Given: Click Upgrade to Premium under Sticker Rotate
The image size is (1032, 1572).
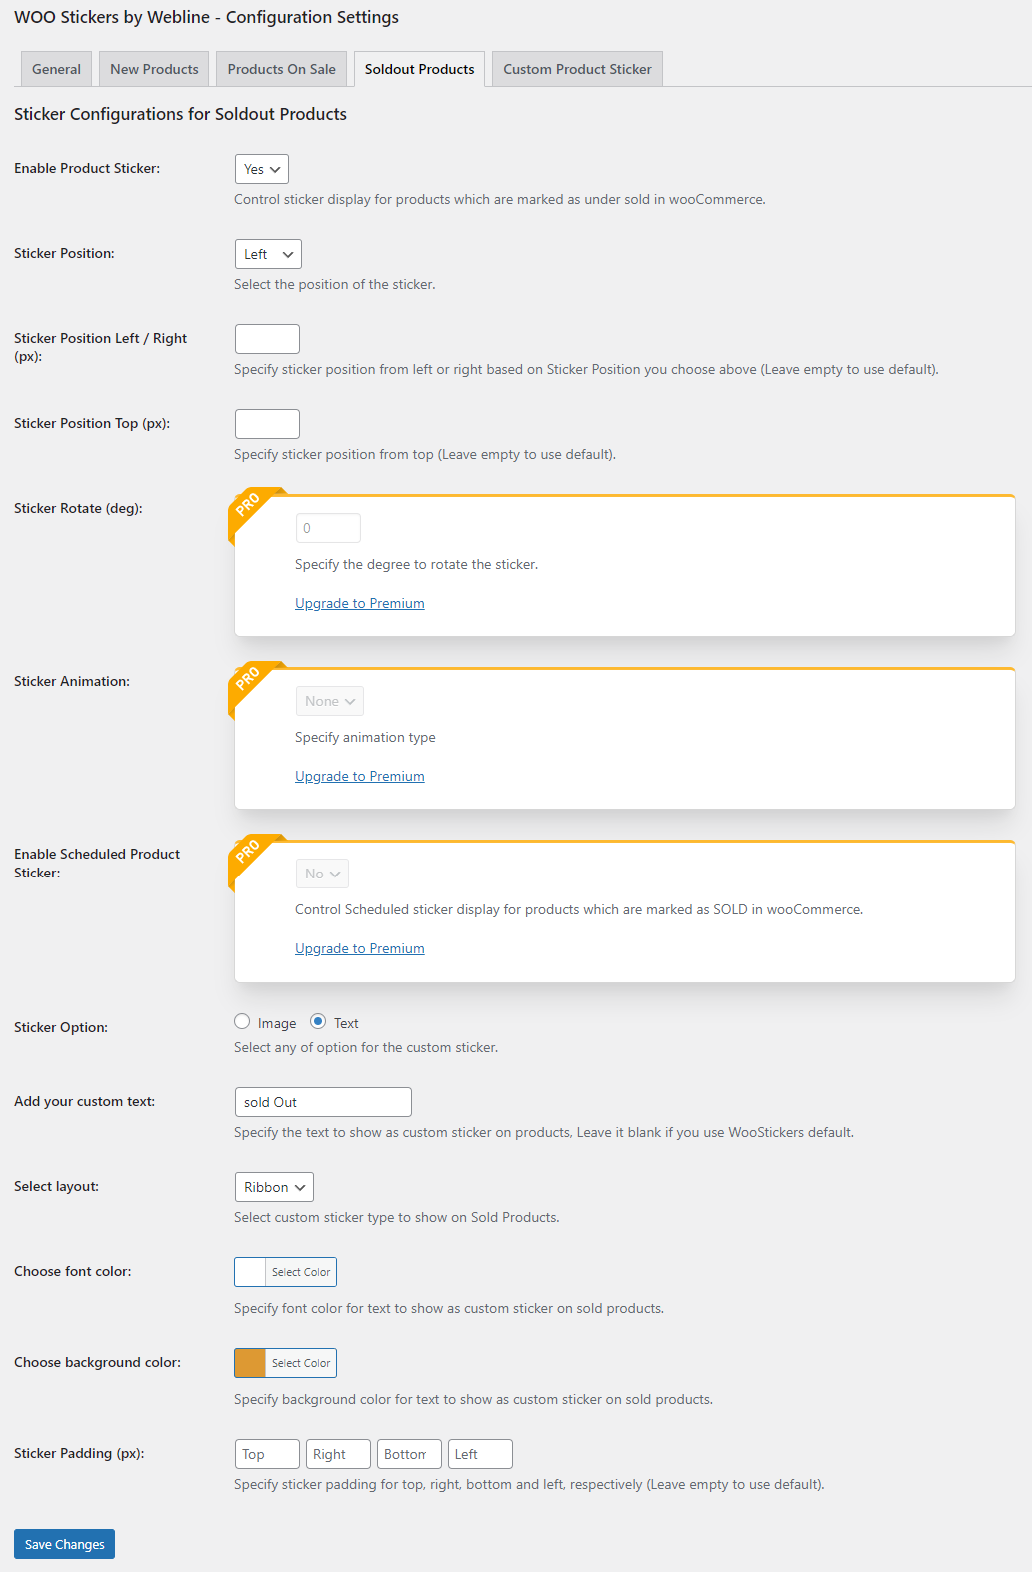Looking at the screenshot, I should [x=360, y=603].
